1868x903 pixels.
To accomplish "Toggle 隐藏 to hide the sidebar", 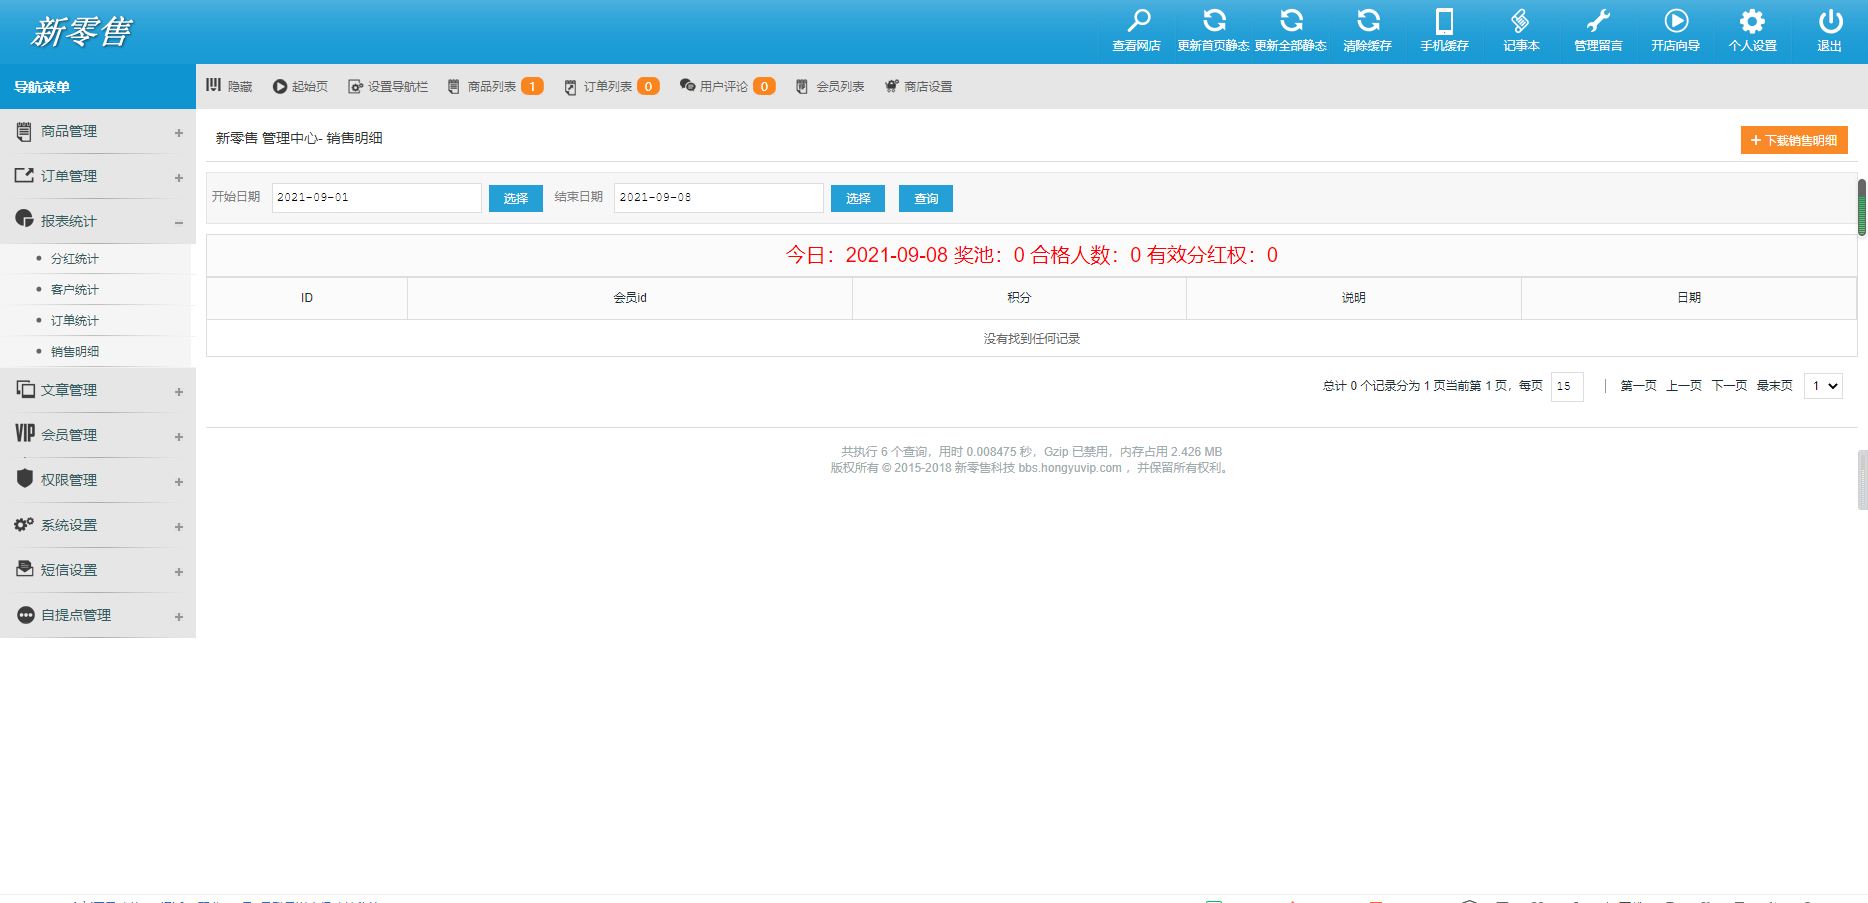I will pyautogui.click(x=229, y=87).
